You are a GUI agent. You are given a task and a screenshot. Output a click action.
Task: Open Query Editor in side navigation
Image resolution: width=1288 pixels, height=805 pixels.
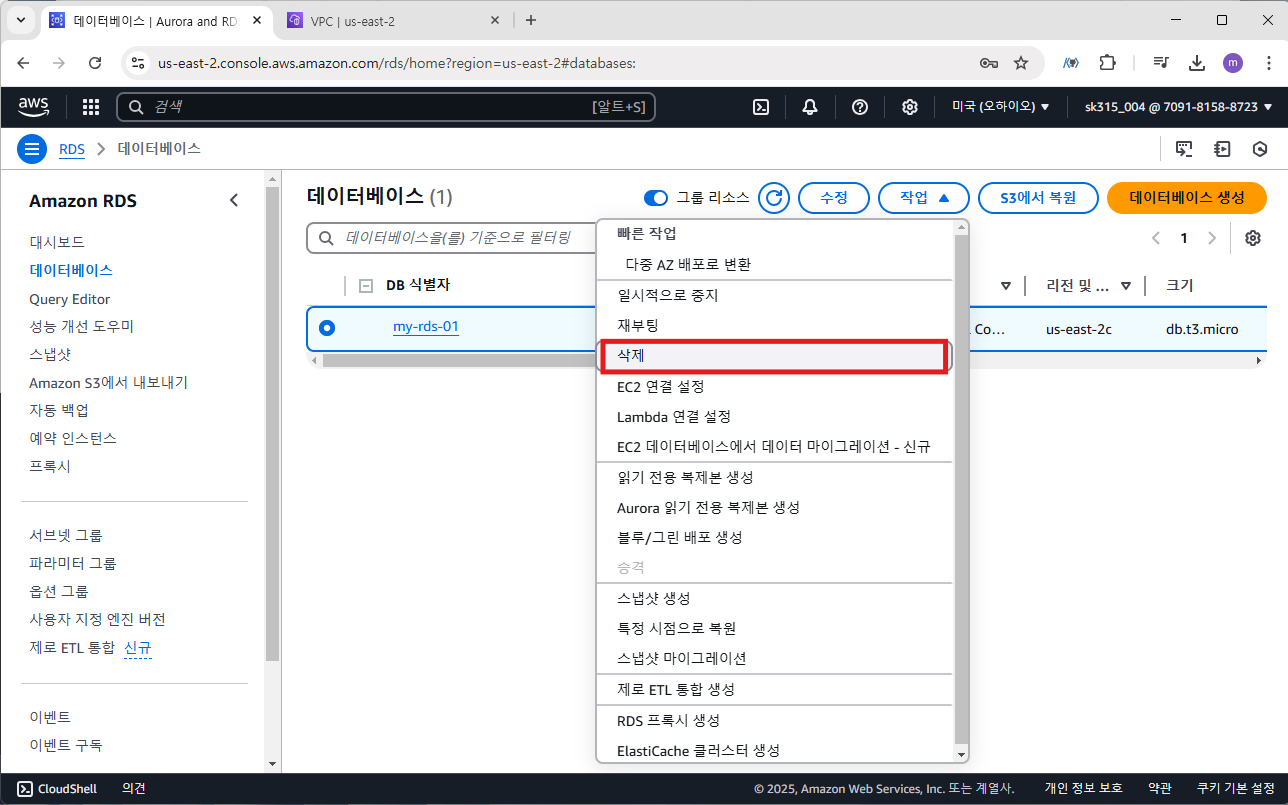pyautogui.click(x=70, y=299)
